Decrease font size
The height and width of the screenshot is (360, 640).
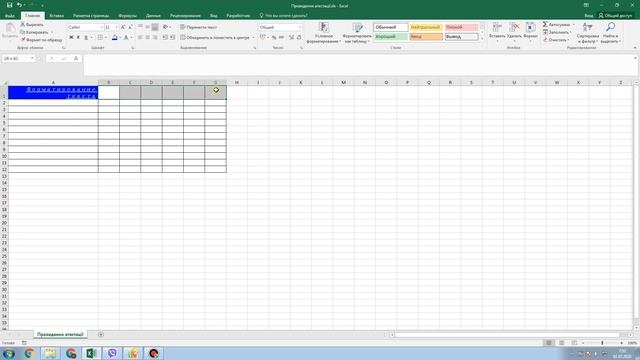coord(130,27)
